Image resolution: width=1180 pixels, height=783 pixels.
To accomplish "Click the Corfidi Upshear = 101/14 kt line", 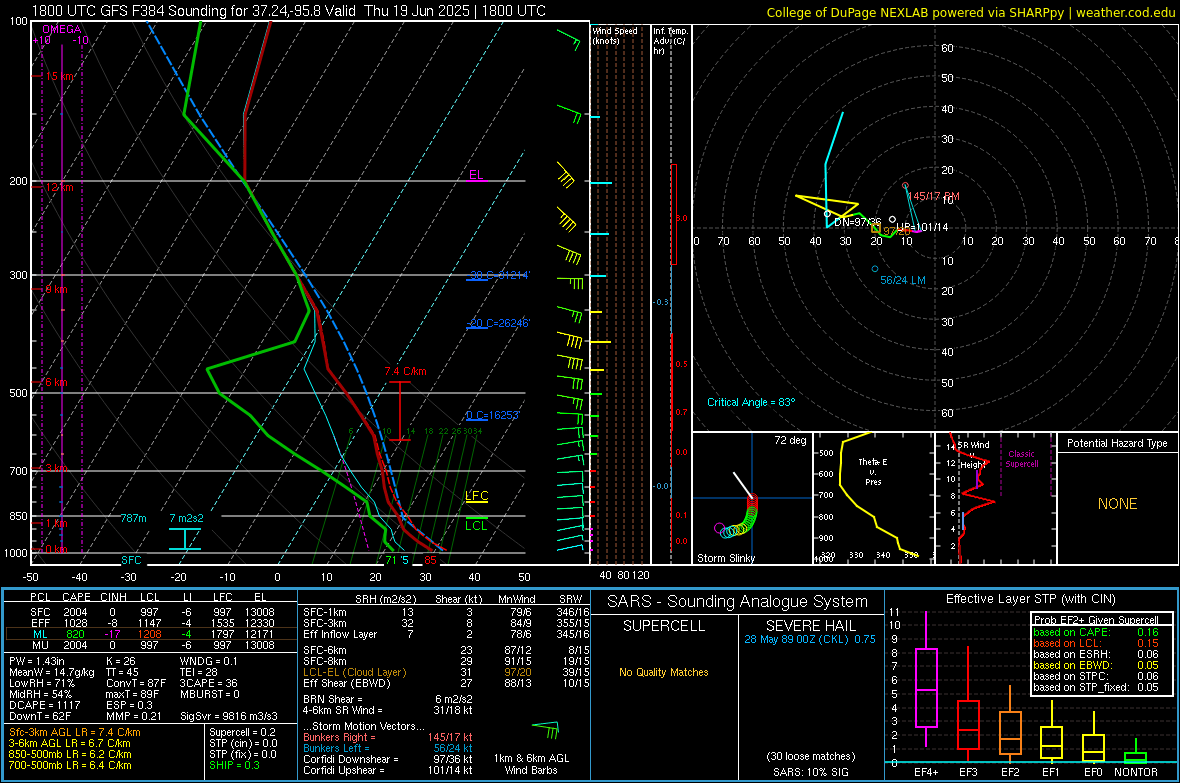I will pos(388,770).
